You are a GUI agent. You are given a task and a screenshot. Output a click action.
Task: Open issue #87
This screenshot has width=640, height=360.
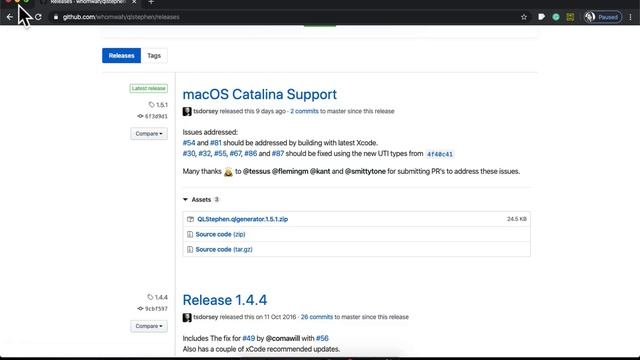(278, 153)
